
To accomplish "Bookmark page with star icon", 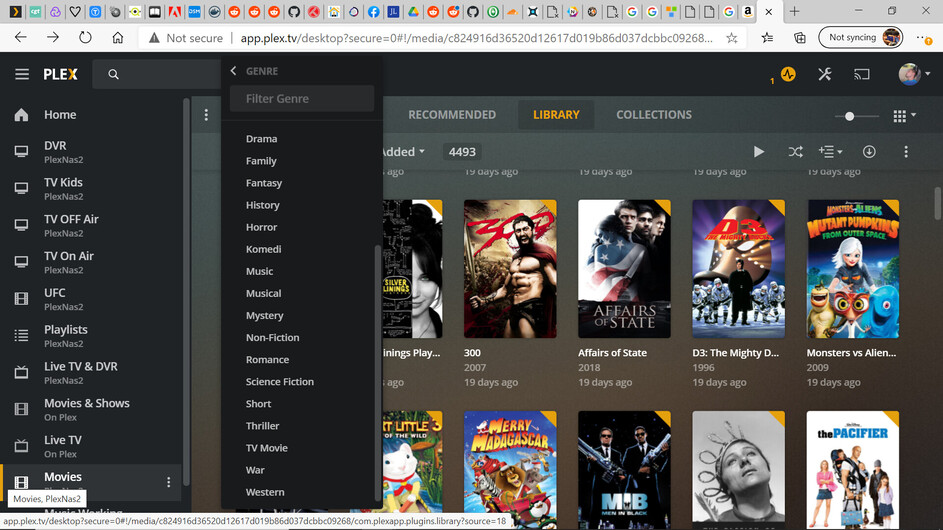I will click(x=731, y=38).
